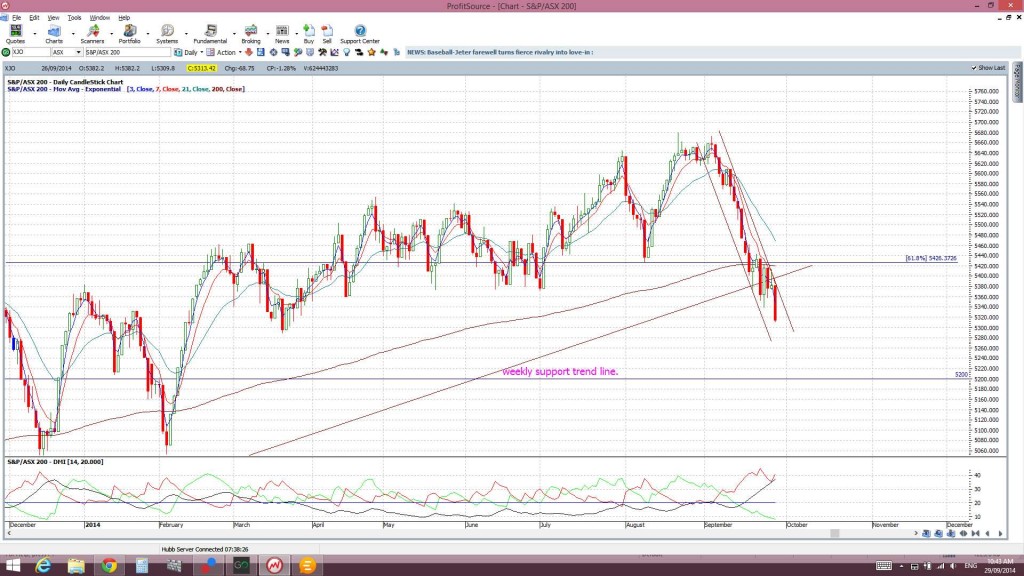1024x576 pixels.
Task: Click the green symbol icon left of XJO
Action: pyautogui.click(x=7, y=52)
